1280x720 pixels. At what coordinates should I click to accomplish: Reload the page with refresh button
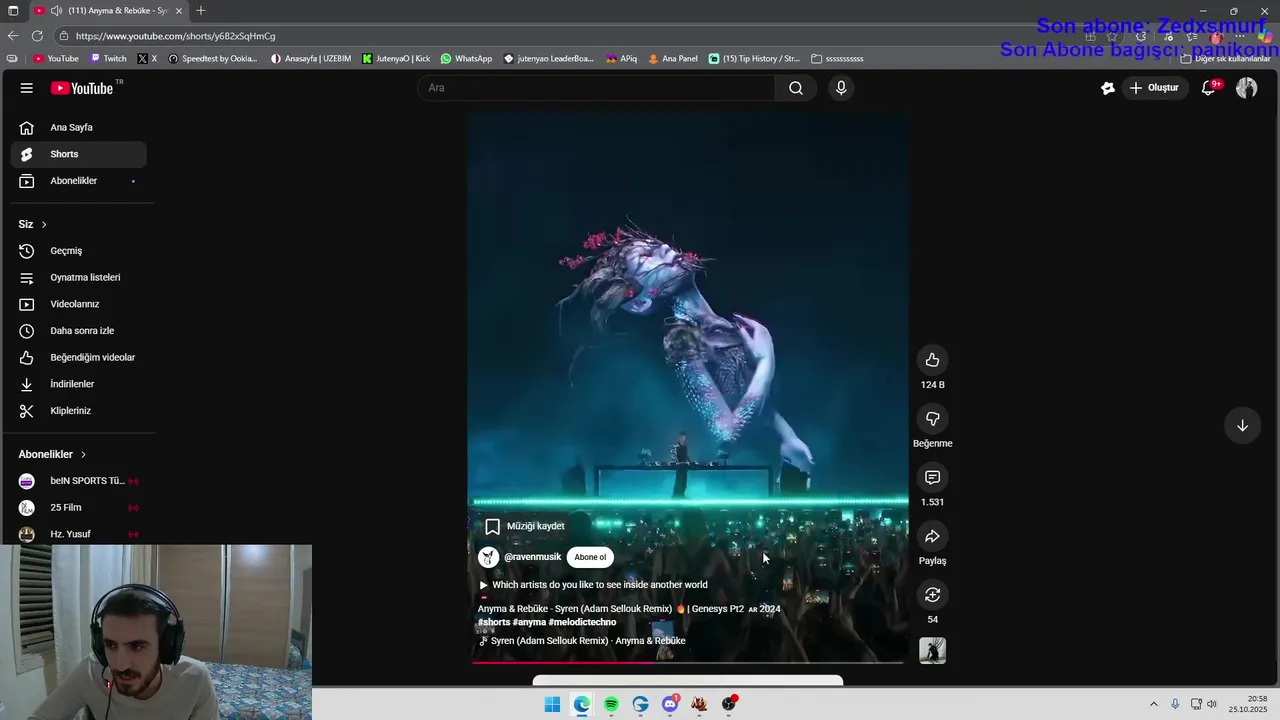click(37, 36)
